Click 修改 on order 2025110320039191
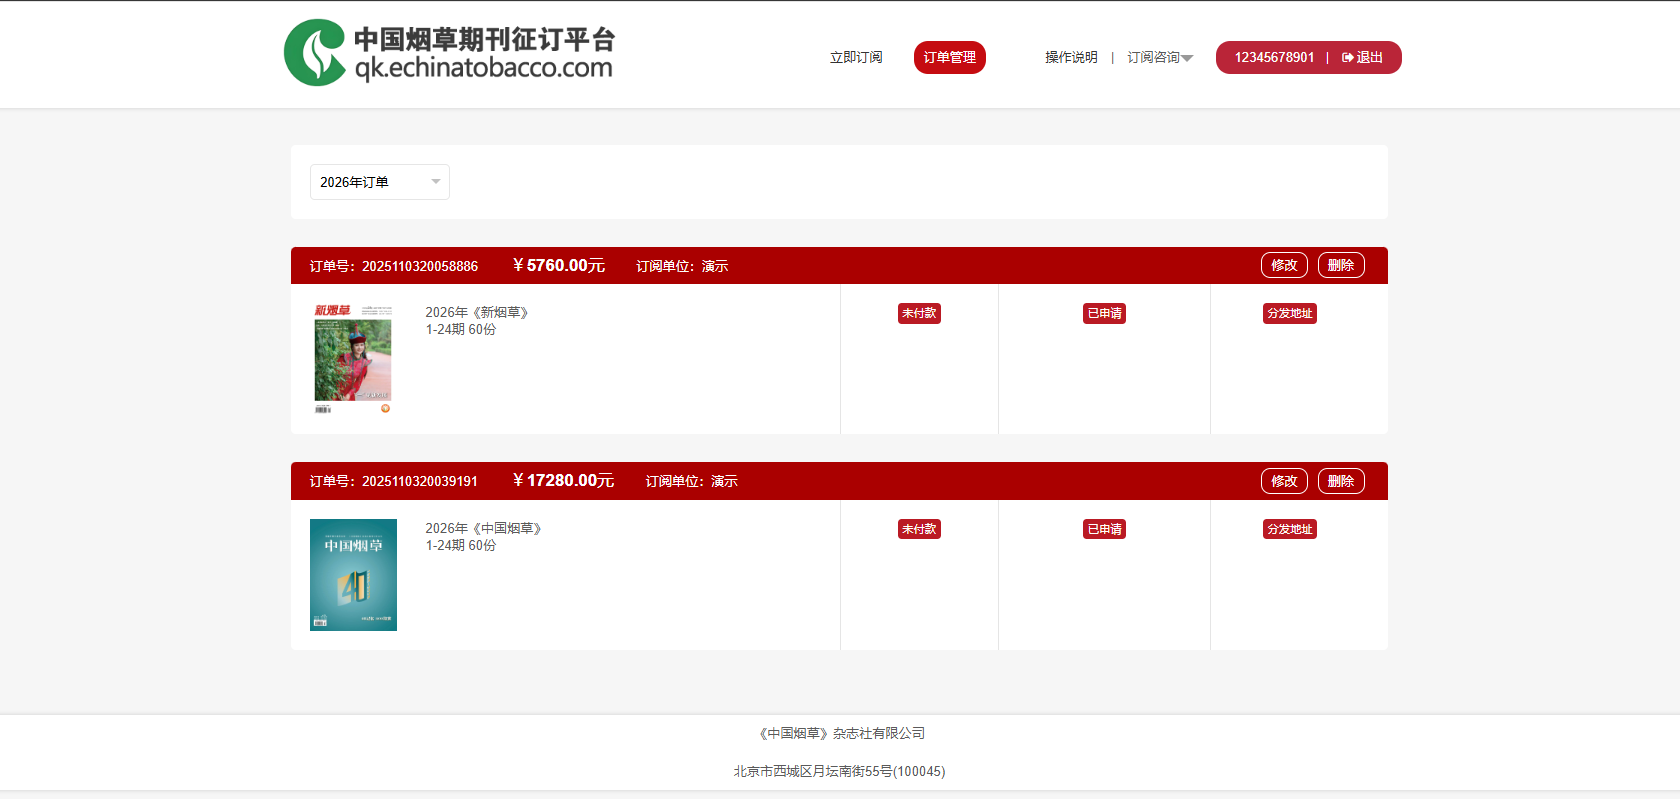 [1284, 481]
